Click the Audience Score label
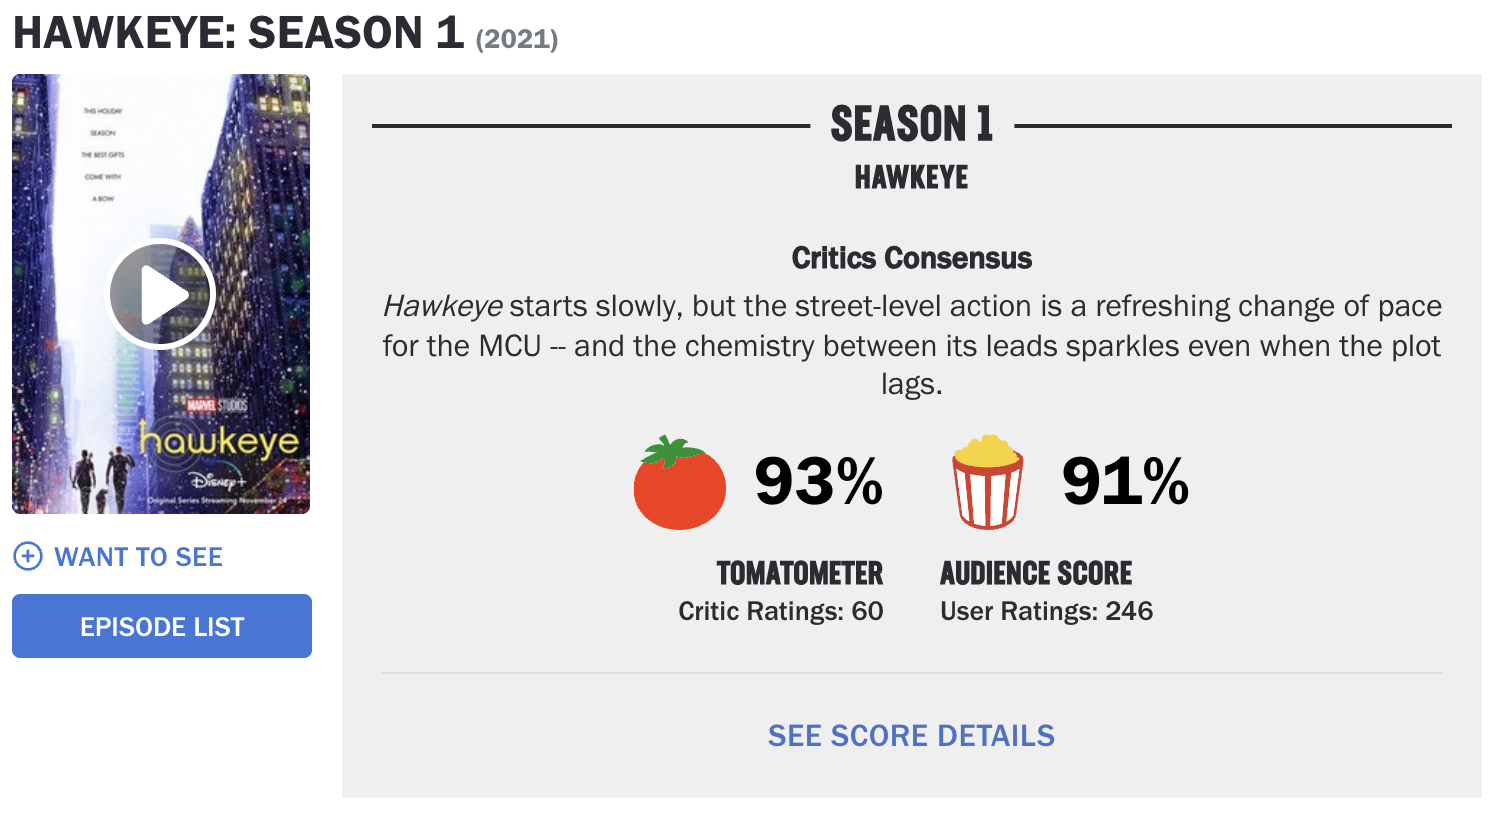The image size is (1498, 814). tap(1036, 573)
